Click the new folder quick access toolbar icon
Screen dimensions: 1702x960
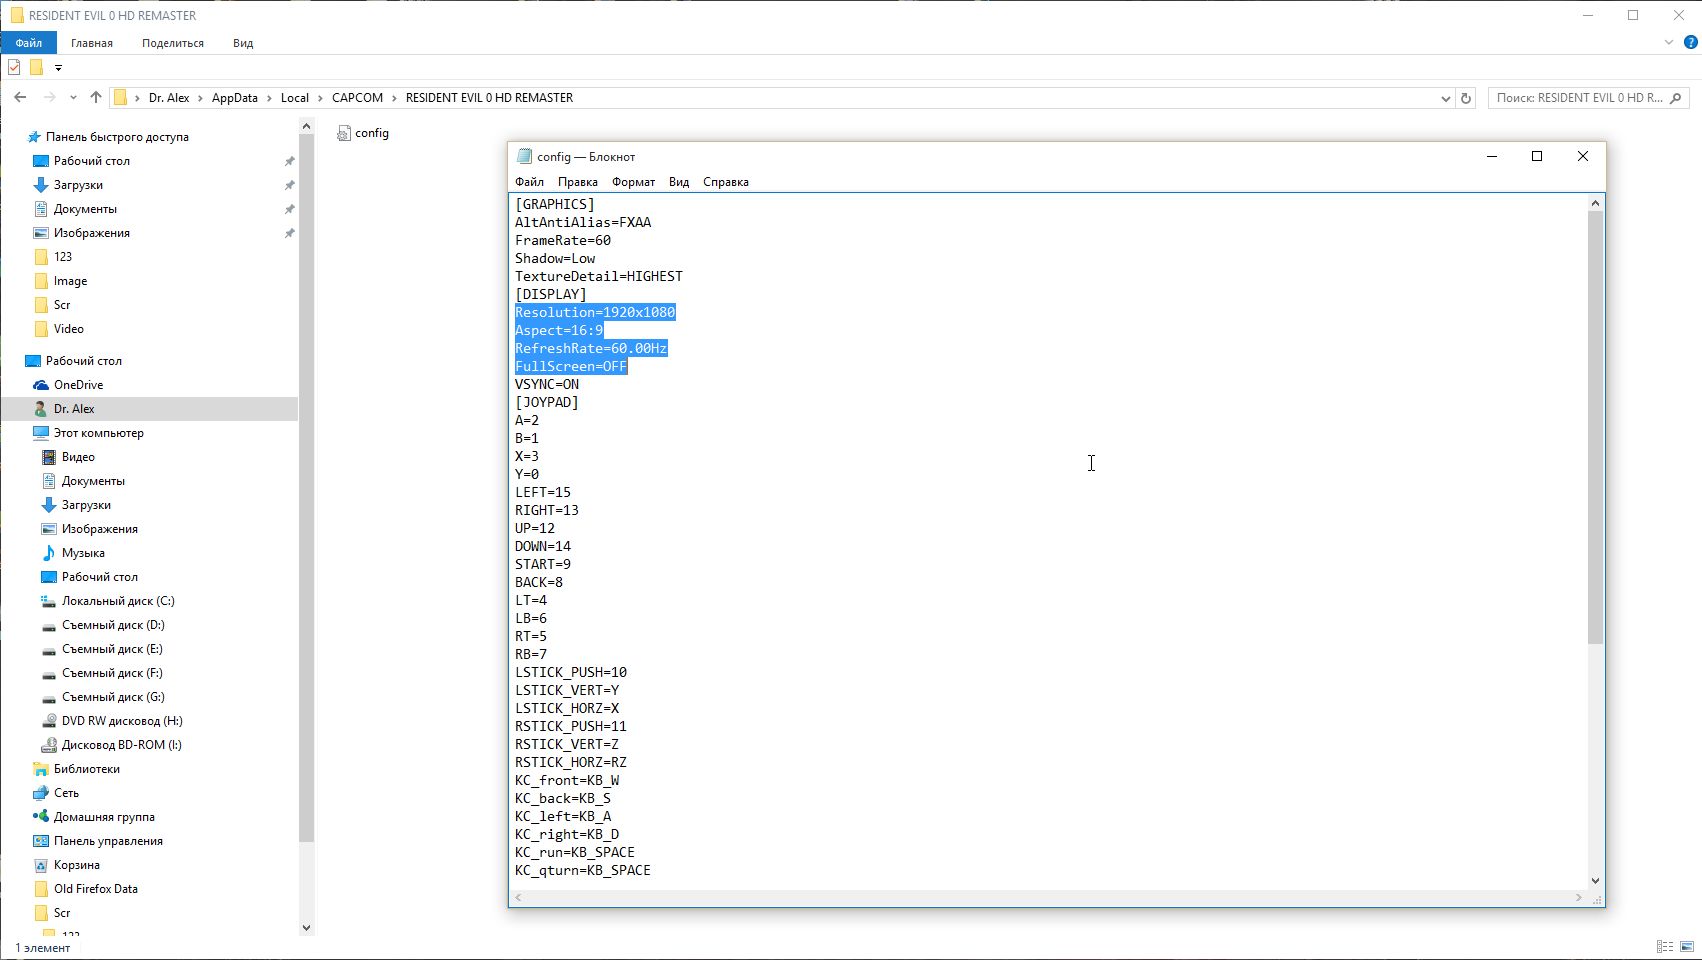36,68
